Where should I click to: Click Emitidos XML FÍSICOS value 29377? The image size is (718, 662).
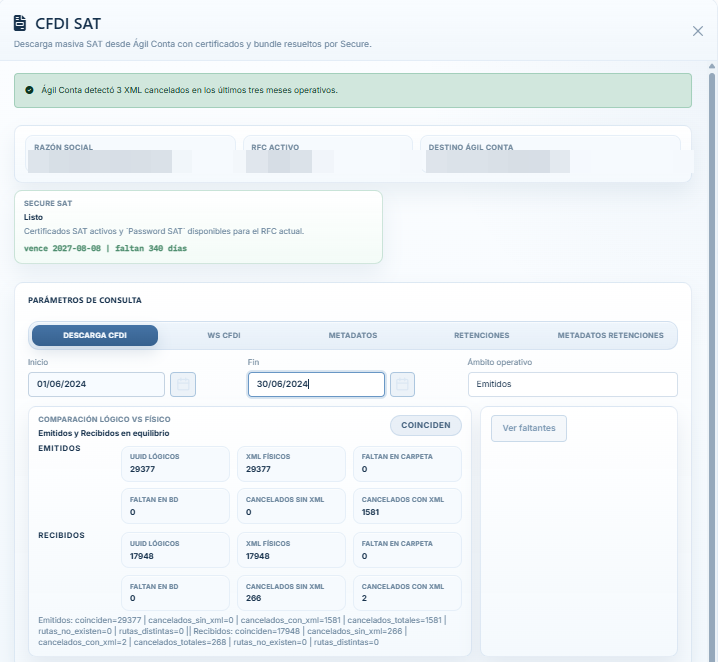(258, 469)
